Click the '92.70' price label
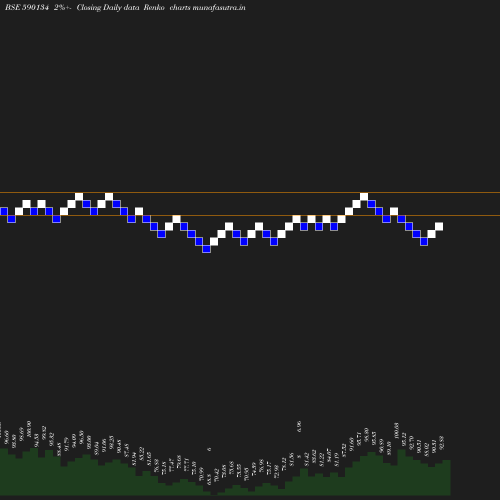The image size is (500, 500). 411,443
